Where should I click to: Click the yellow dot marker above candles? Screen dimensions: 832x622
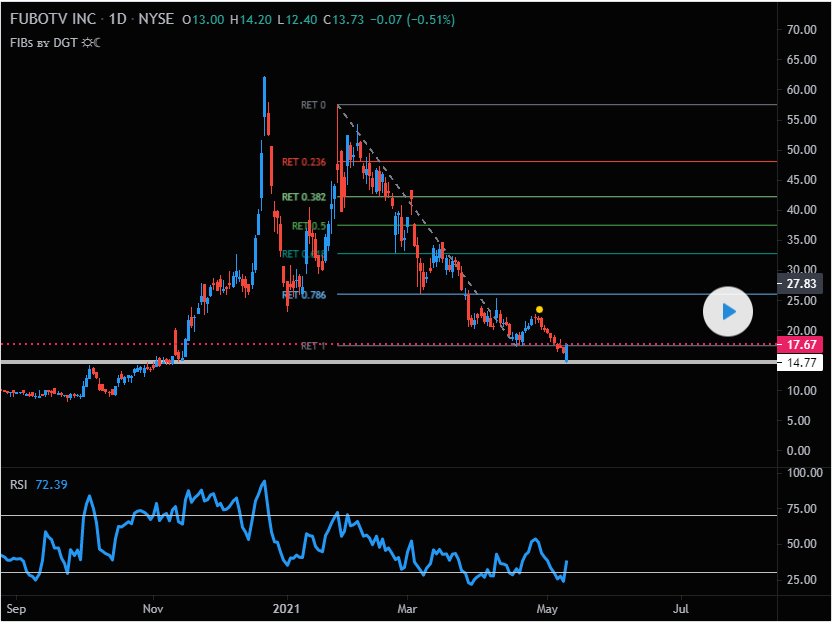coord(539,310)
